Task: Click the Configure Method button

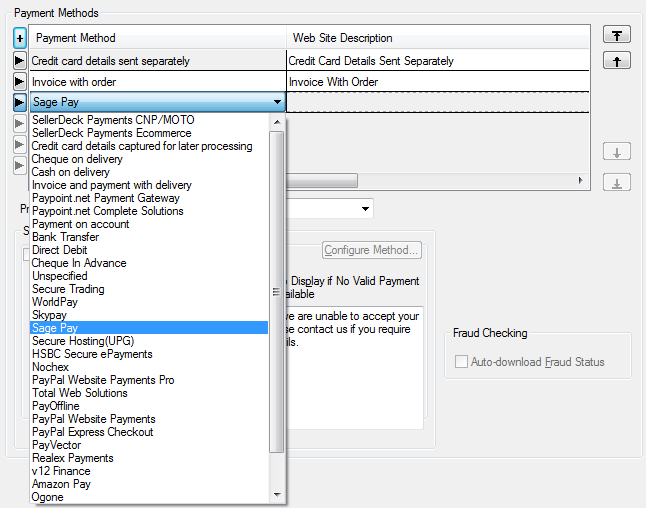Action: pyautogui.click(x=372, y=250)
